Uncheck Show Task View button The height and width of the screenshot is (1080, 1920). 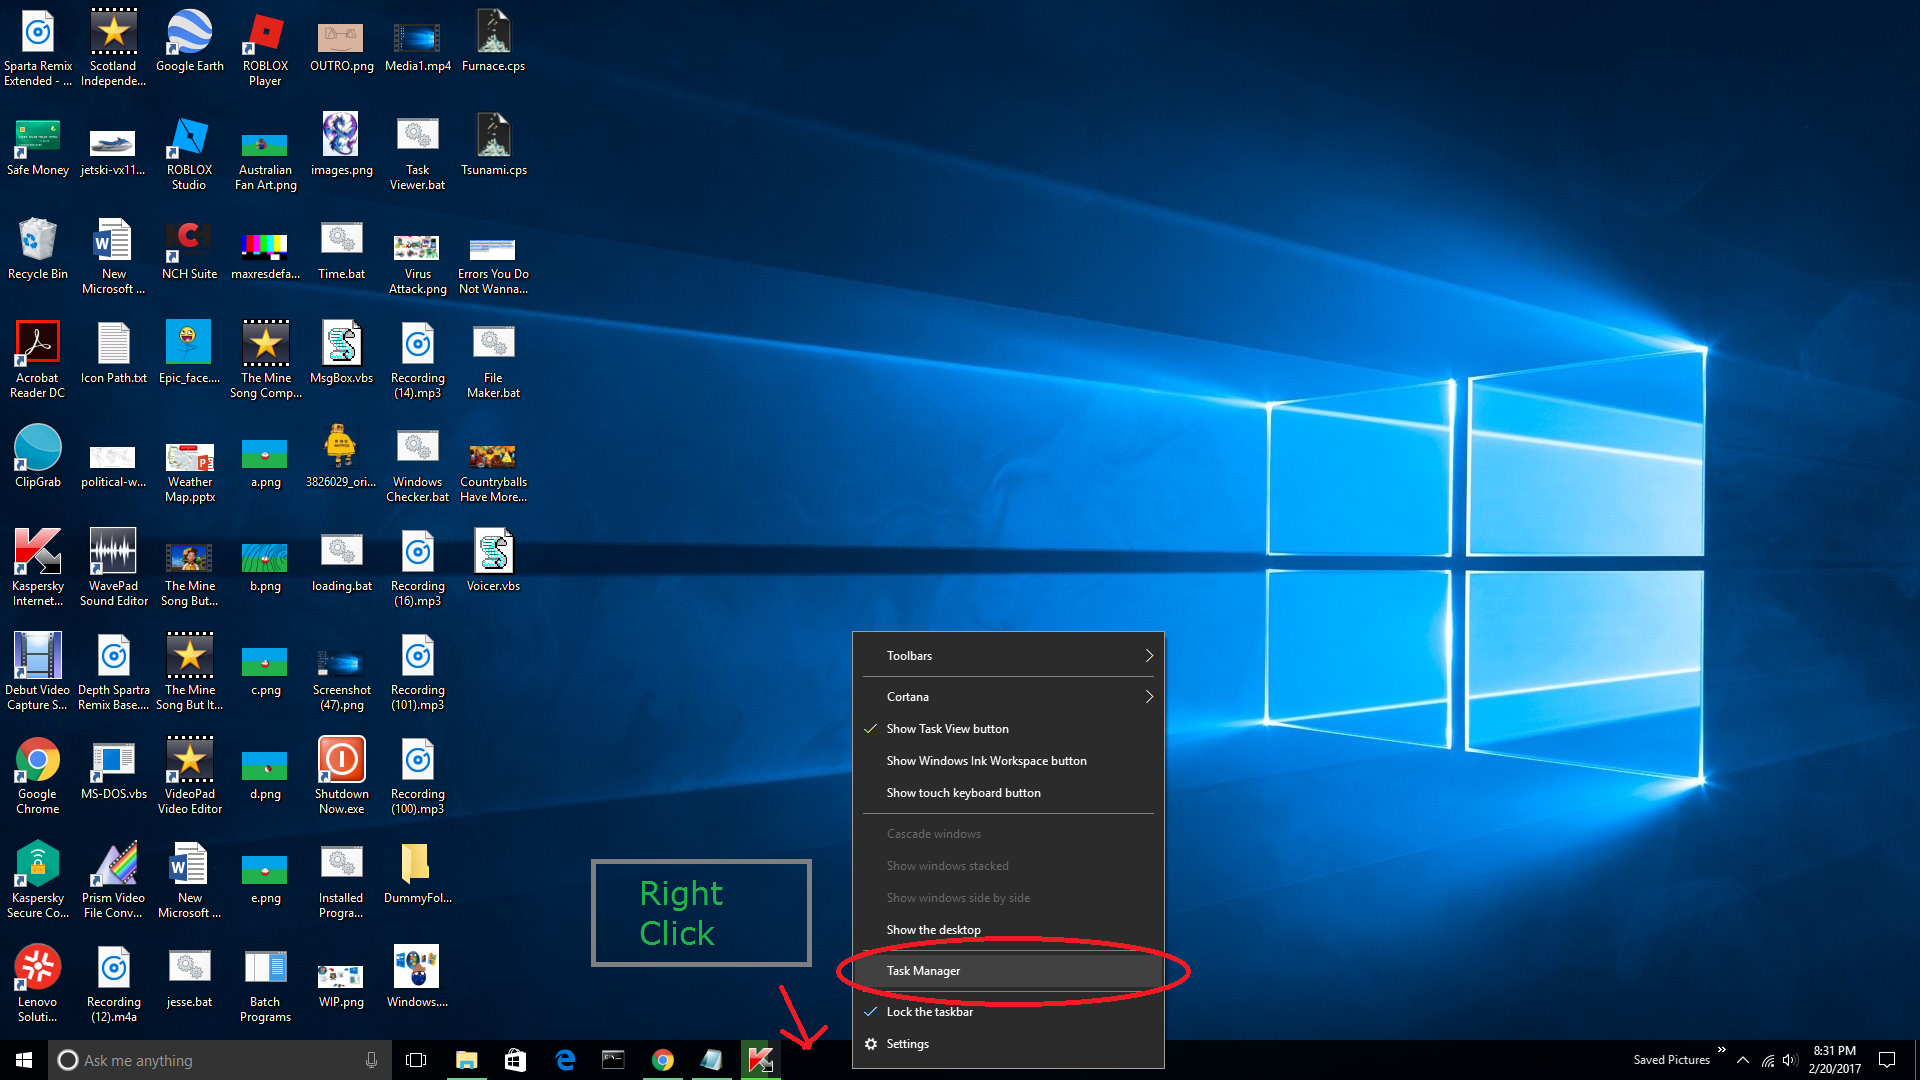1008,729
